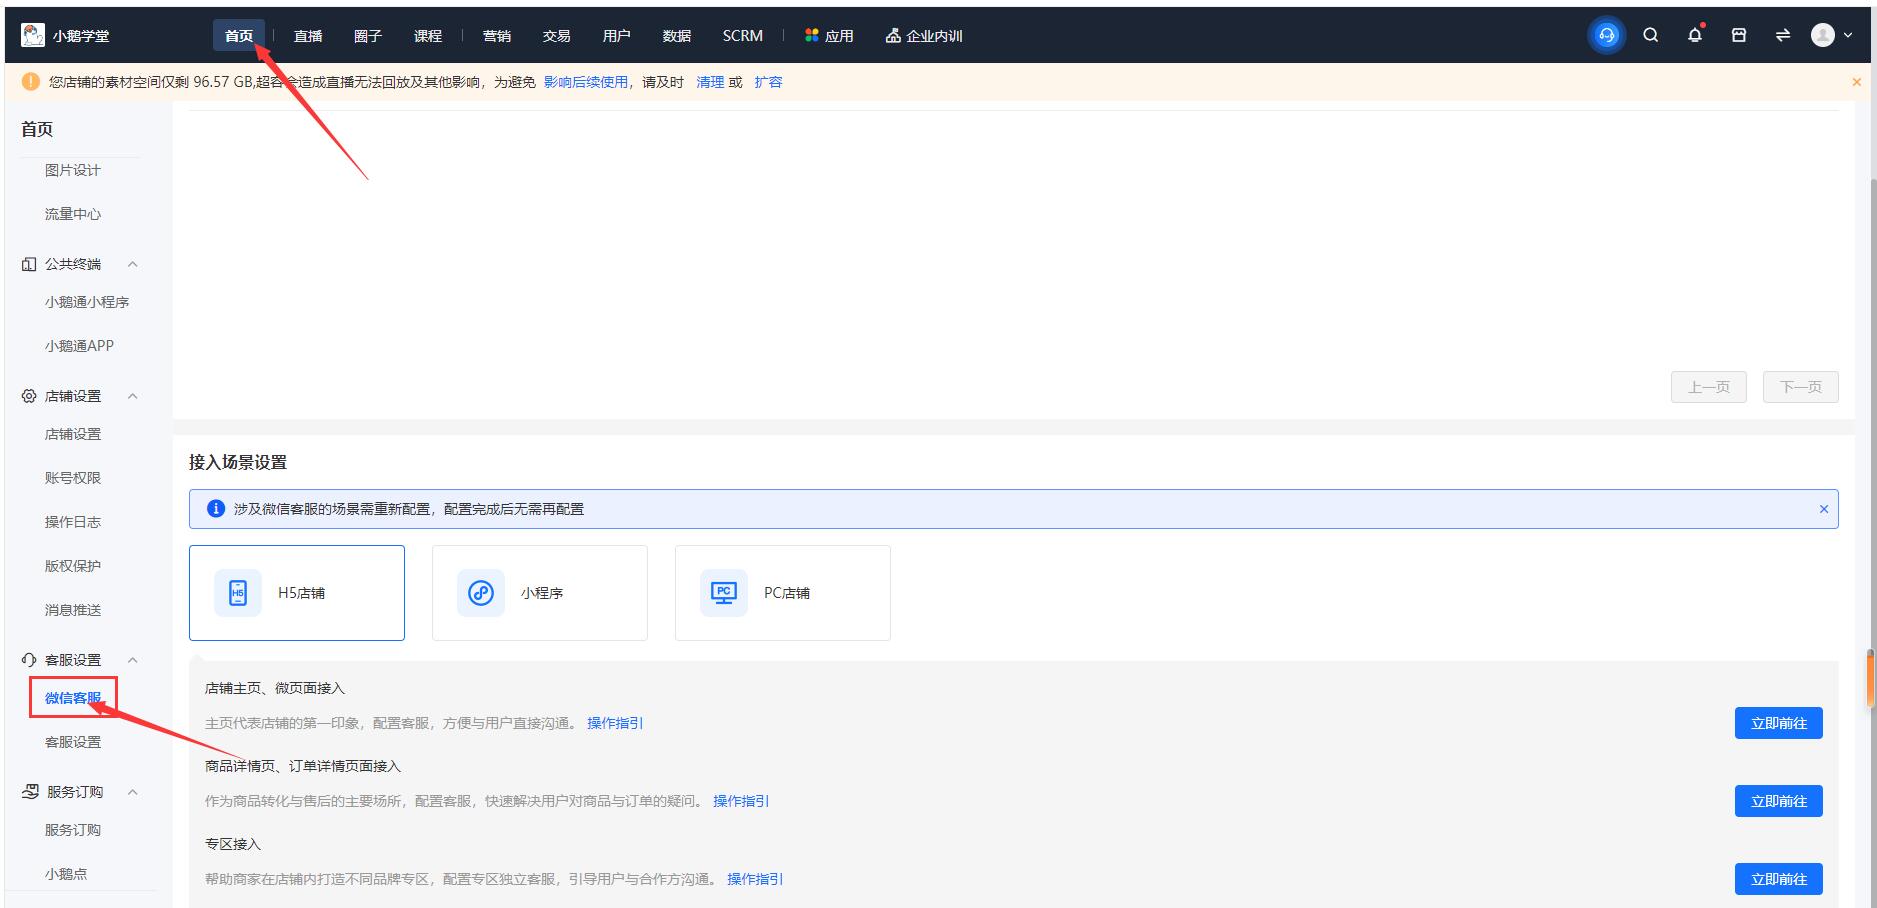Click the blue customer service headset icon
Viewport: 1877px width, 908px height.
(1606, 36)
